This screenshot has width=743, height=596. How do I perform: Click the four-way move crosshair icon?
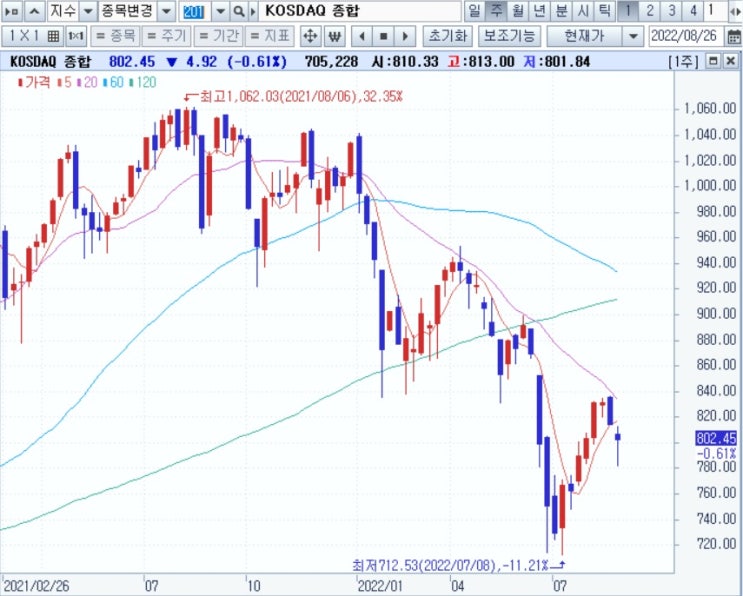pos(310,36)
